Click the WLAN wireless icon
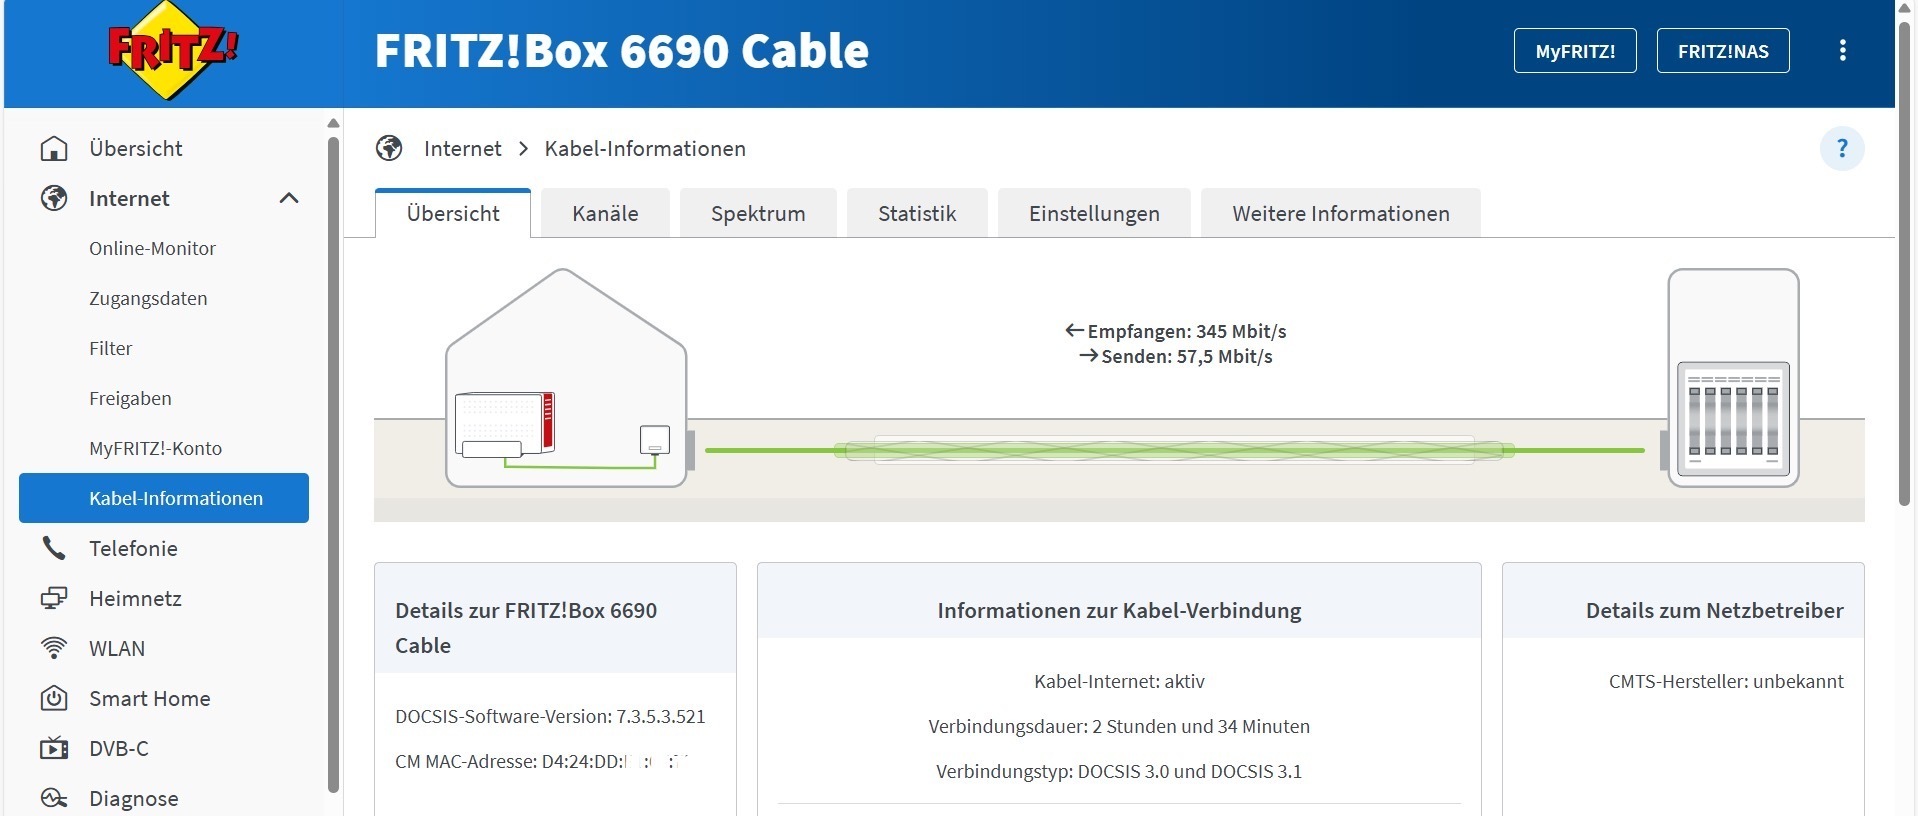Image resolution: width=1918 pixels, height=816 pixels. click(54, 648)
